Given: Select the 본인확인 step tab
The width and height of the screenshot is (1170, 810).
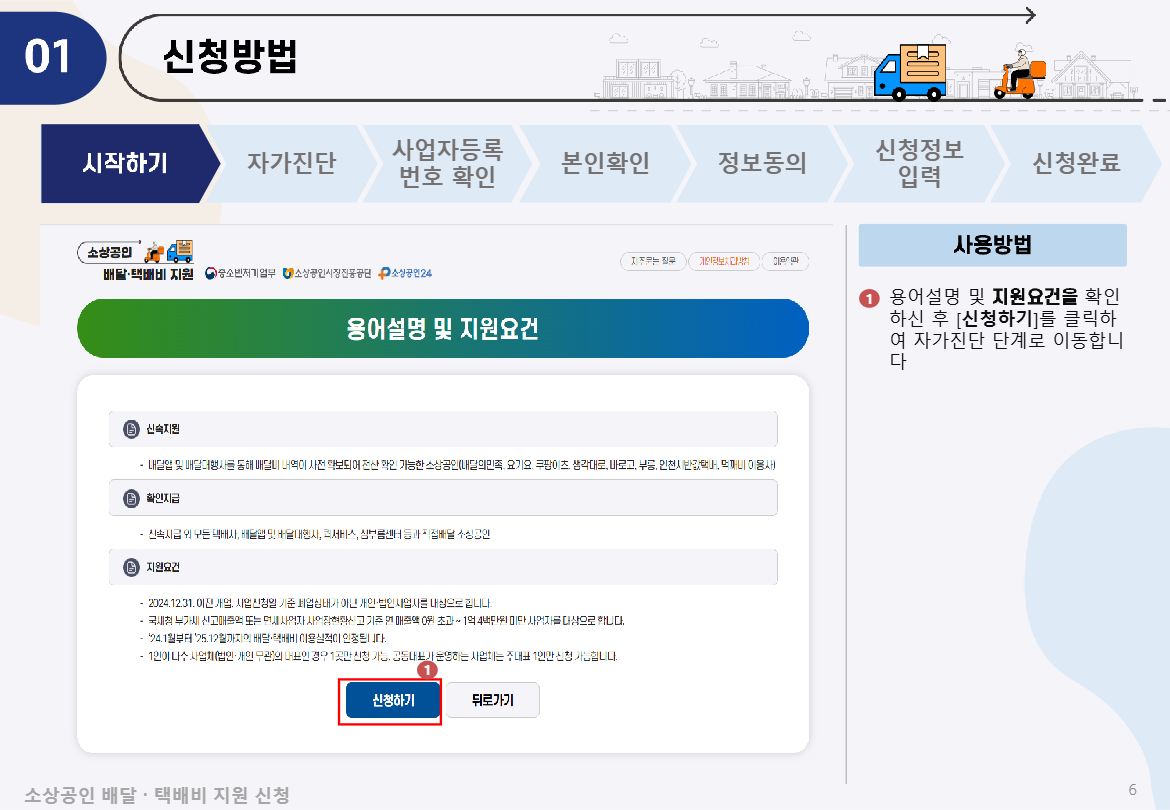Looking at the screenshot, I should [x=605, y=163].
